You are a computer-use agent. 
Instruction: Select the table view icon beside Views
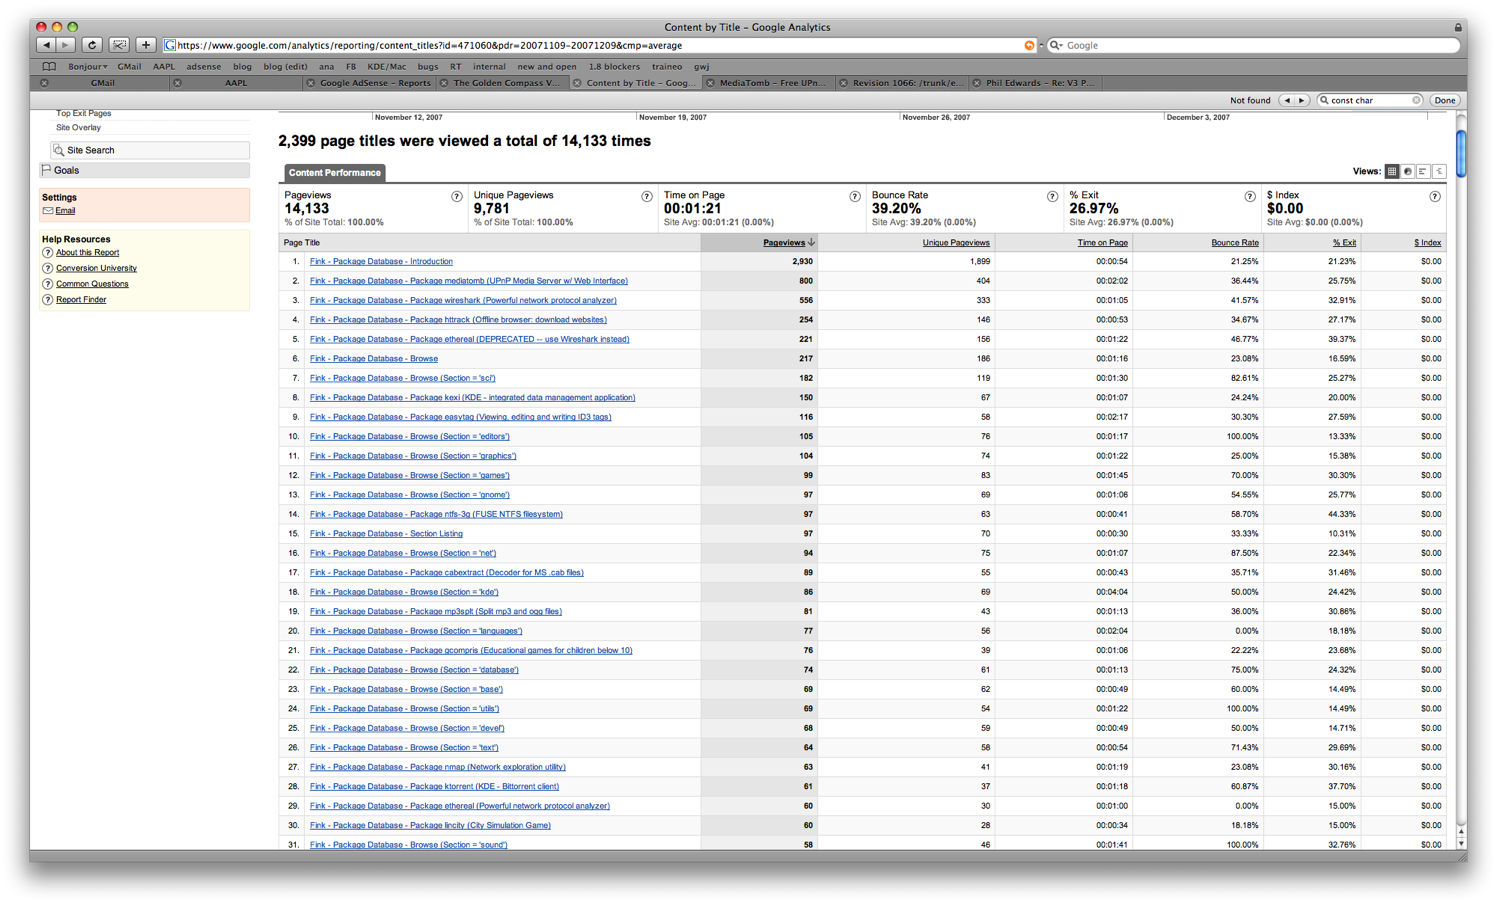point(1391,172)
